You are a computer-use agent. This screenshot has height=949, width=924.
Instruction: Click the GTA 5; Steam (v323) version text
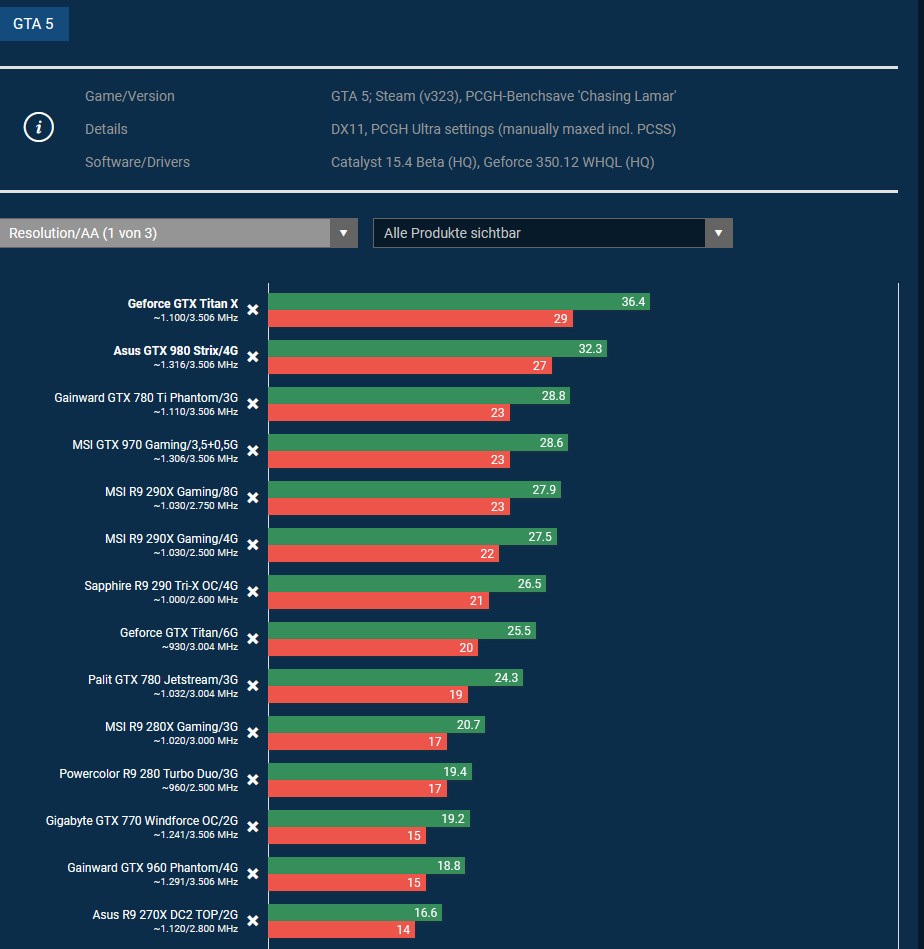503,96
